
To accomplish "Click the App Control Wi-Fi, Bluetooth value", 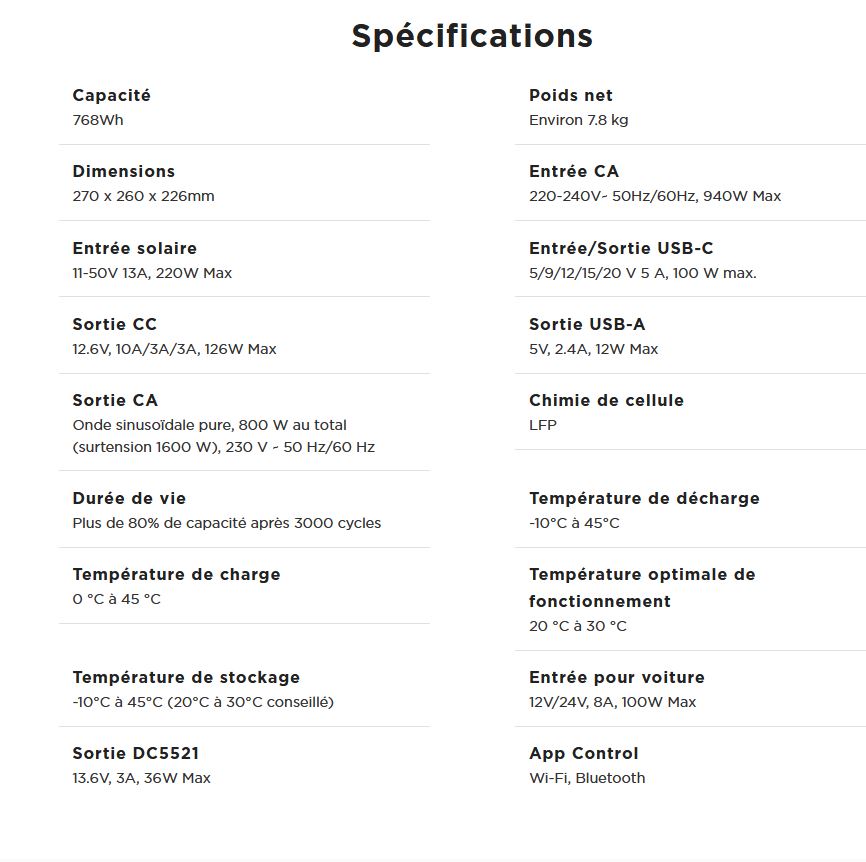I will (587, 778).
